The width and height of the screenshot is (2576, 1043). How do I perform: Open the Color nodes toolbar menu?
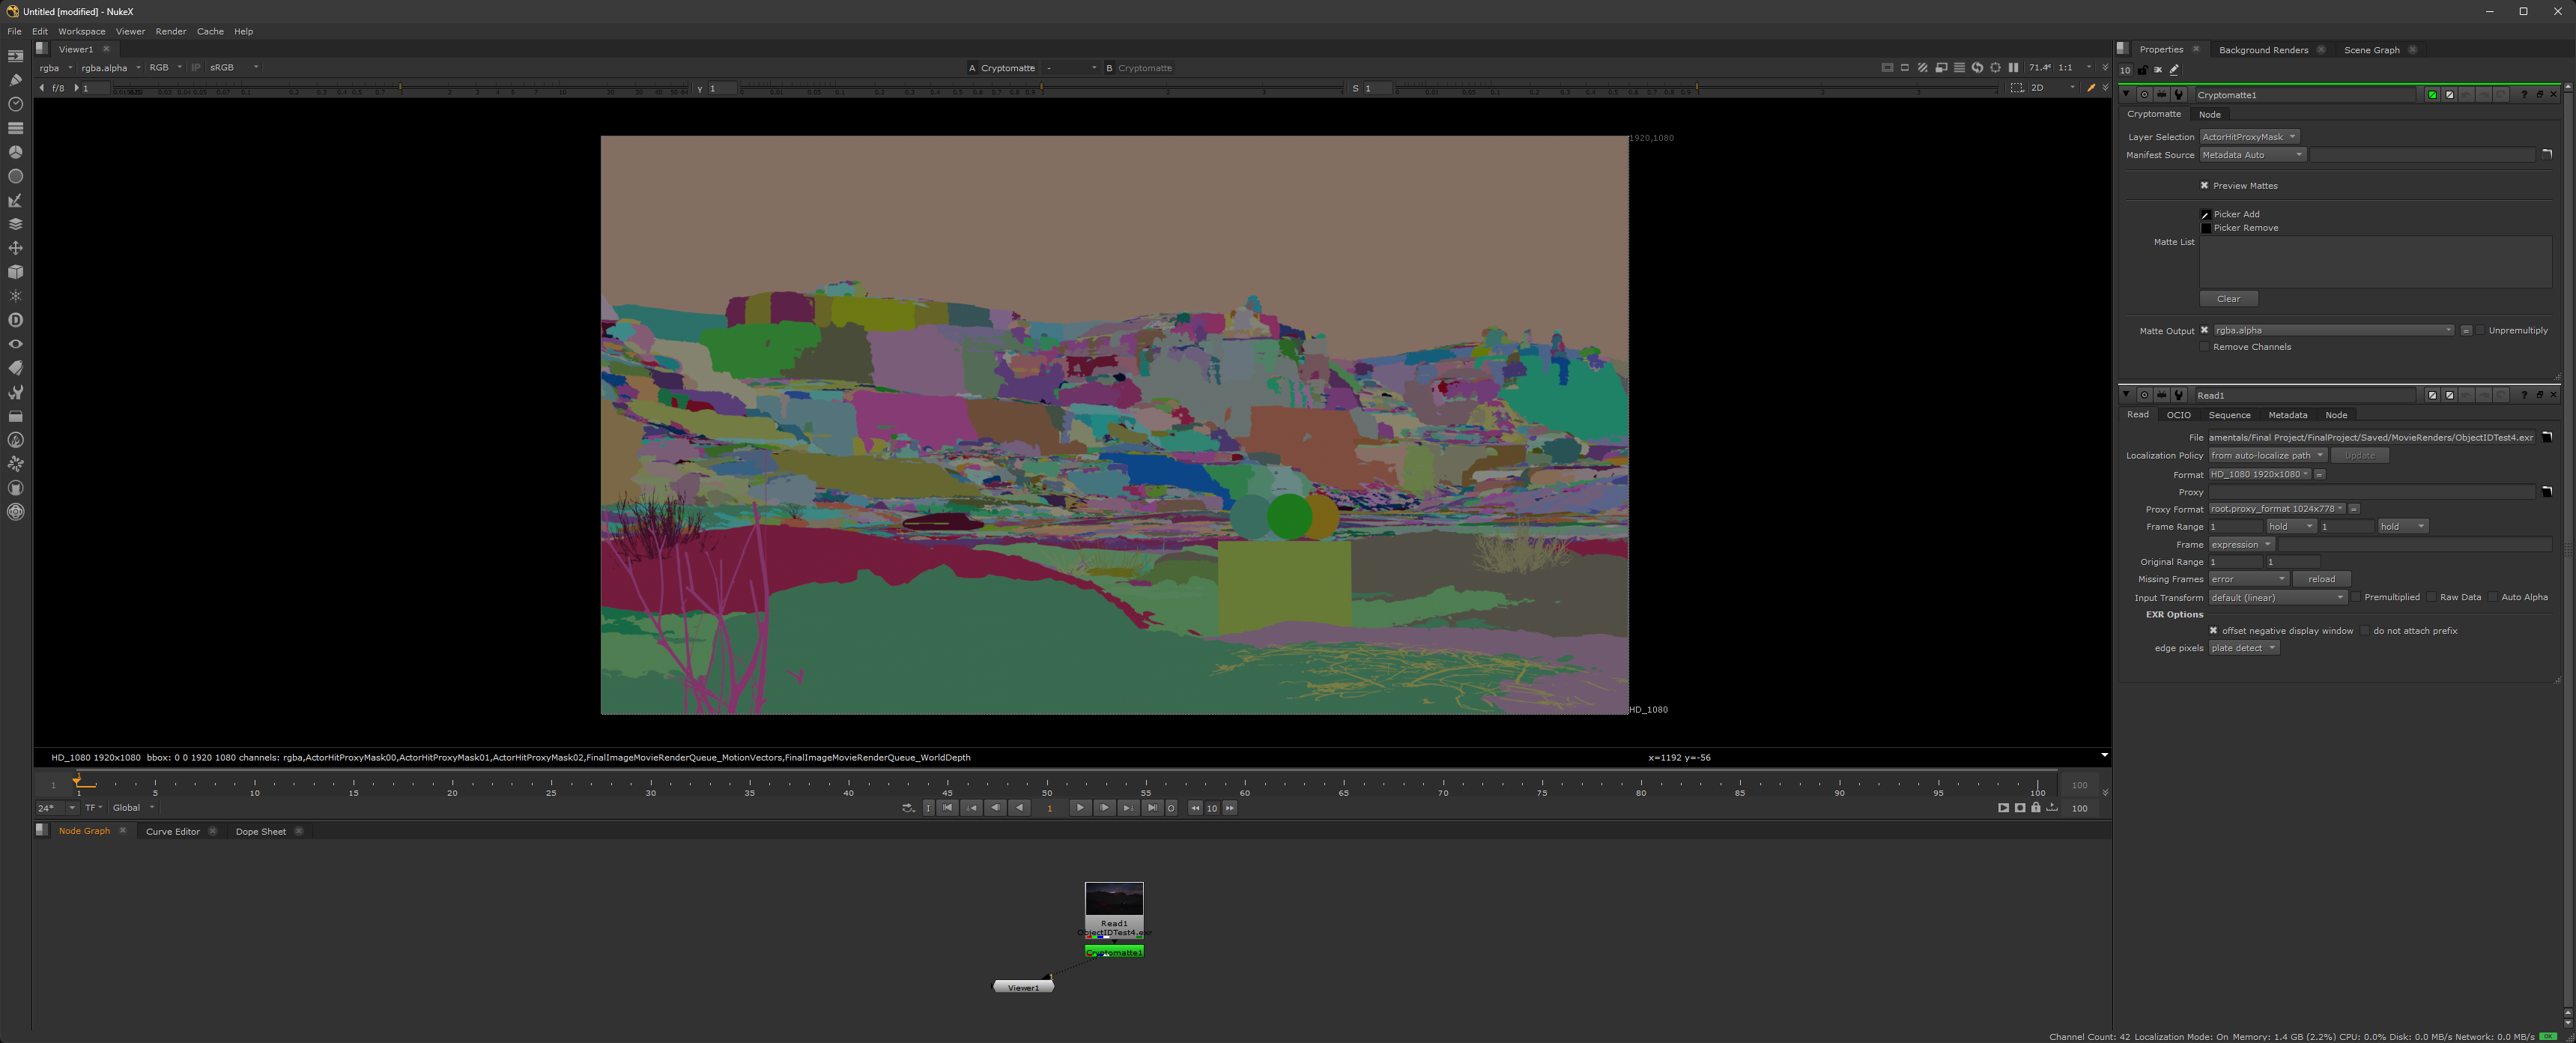tap(15, 152)
